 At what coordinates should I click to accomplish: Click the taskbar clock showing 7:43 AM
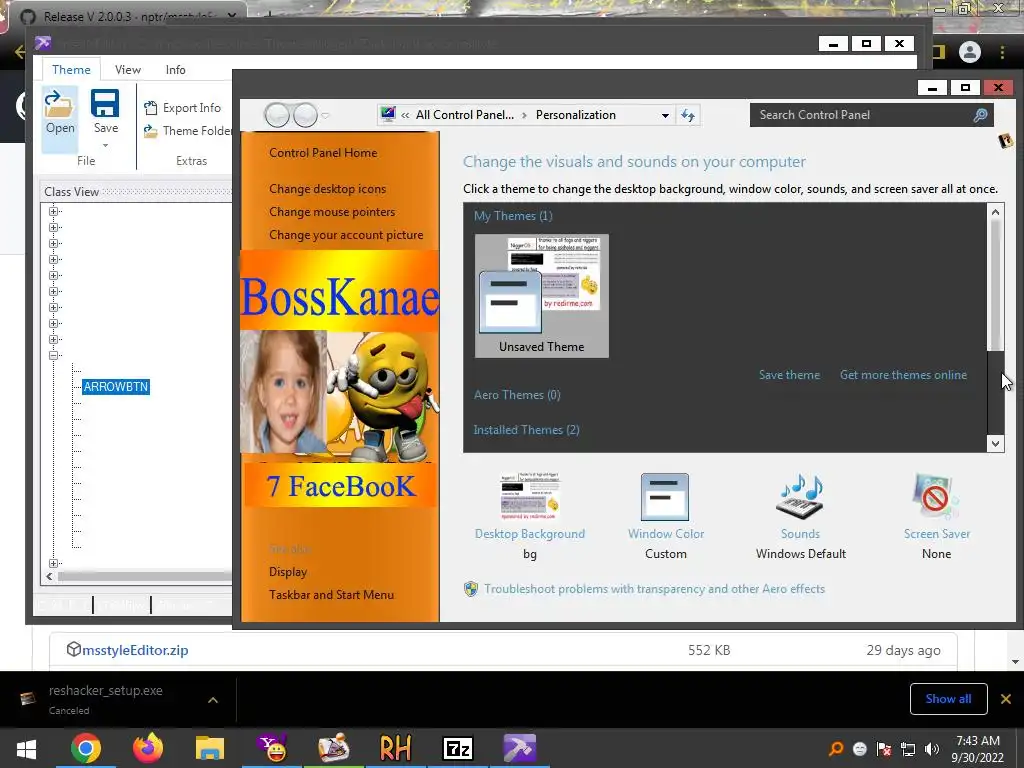coord(978,749)
